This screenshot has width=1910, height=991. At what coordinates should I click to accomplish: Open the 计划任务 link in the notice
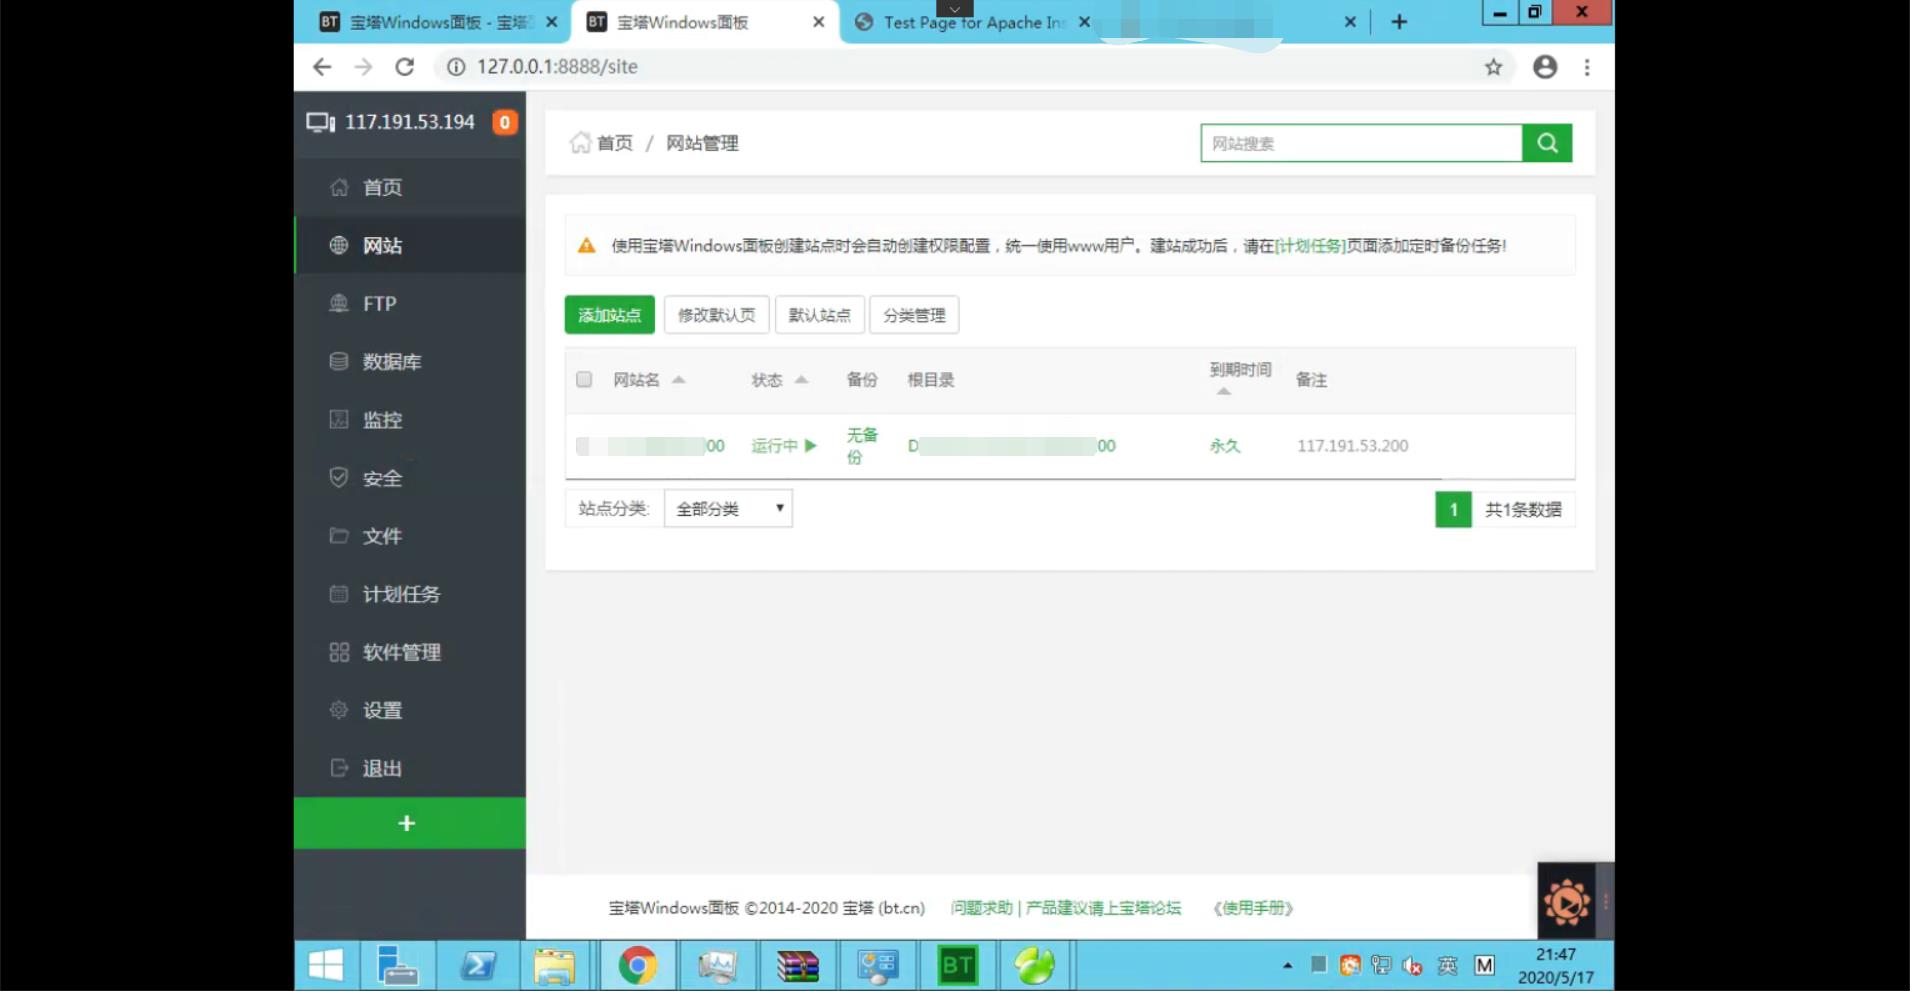tap(1310, 246)
